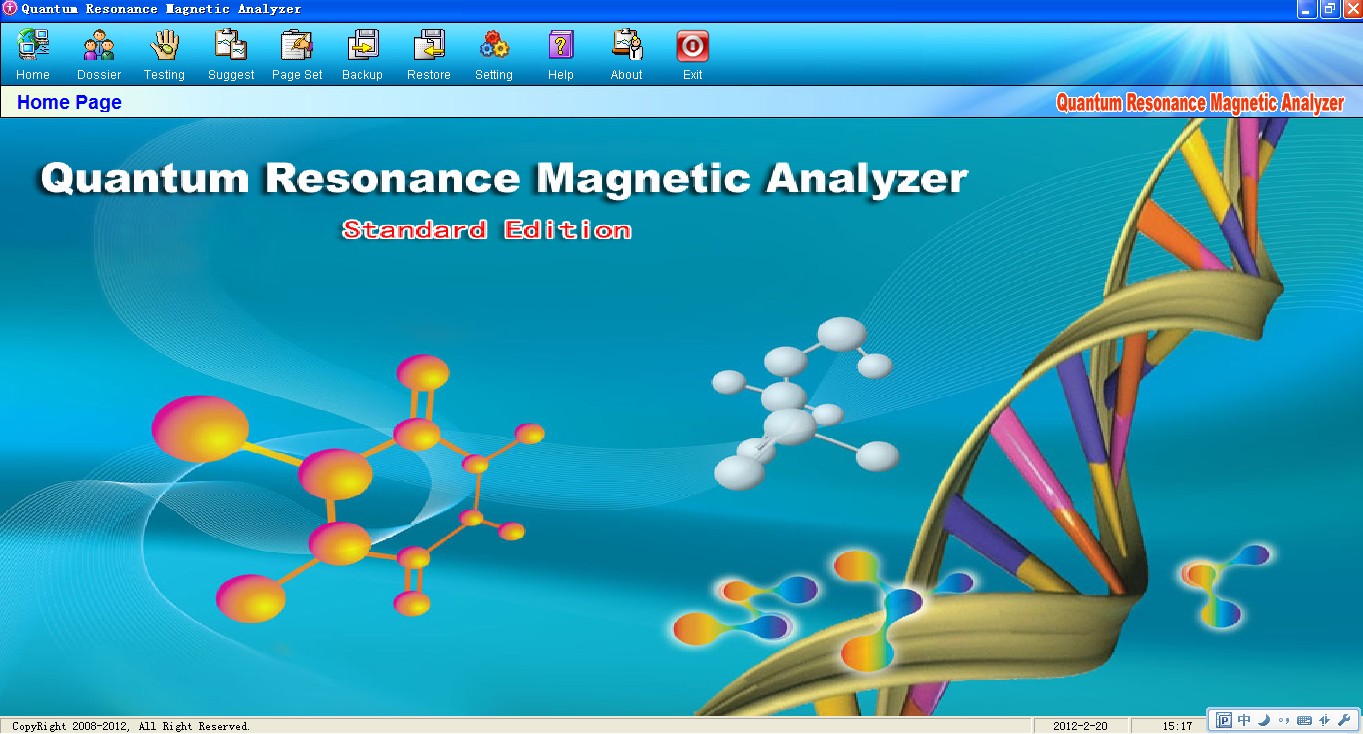1363x734 pixels.
Task: Close the analyzer window
Action: pos(1352,9)
